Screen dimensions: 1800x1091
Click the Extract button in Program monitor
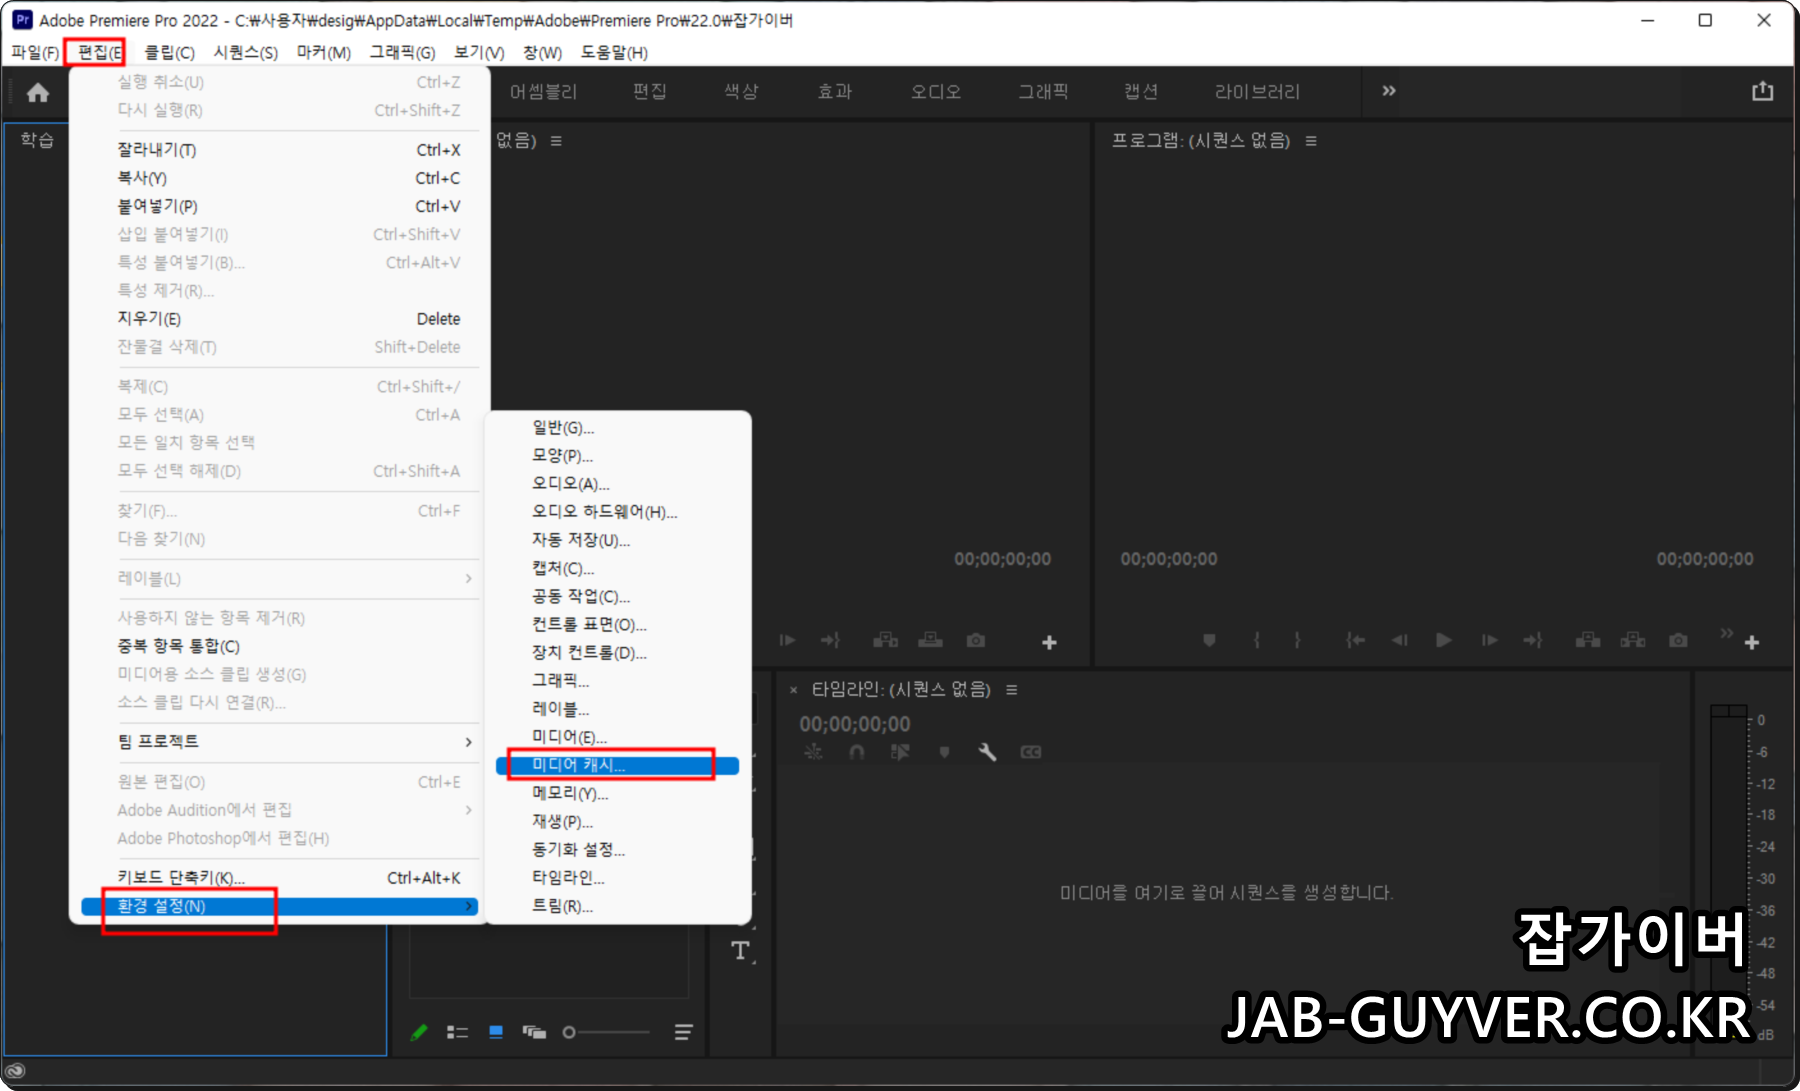pyautogui.click(x=1633, y=640)
